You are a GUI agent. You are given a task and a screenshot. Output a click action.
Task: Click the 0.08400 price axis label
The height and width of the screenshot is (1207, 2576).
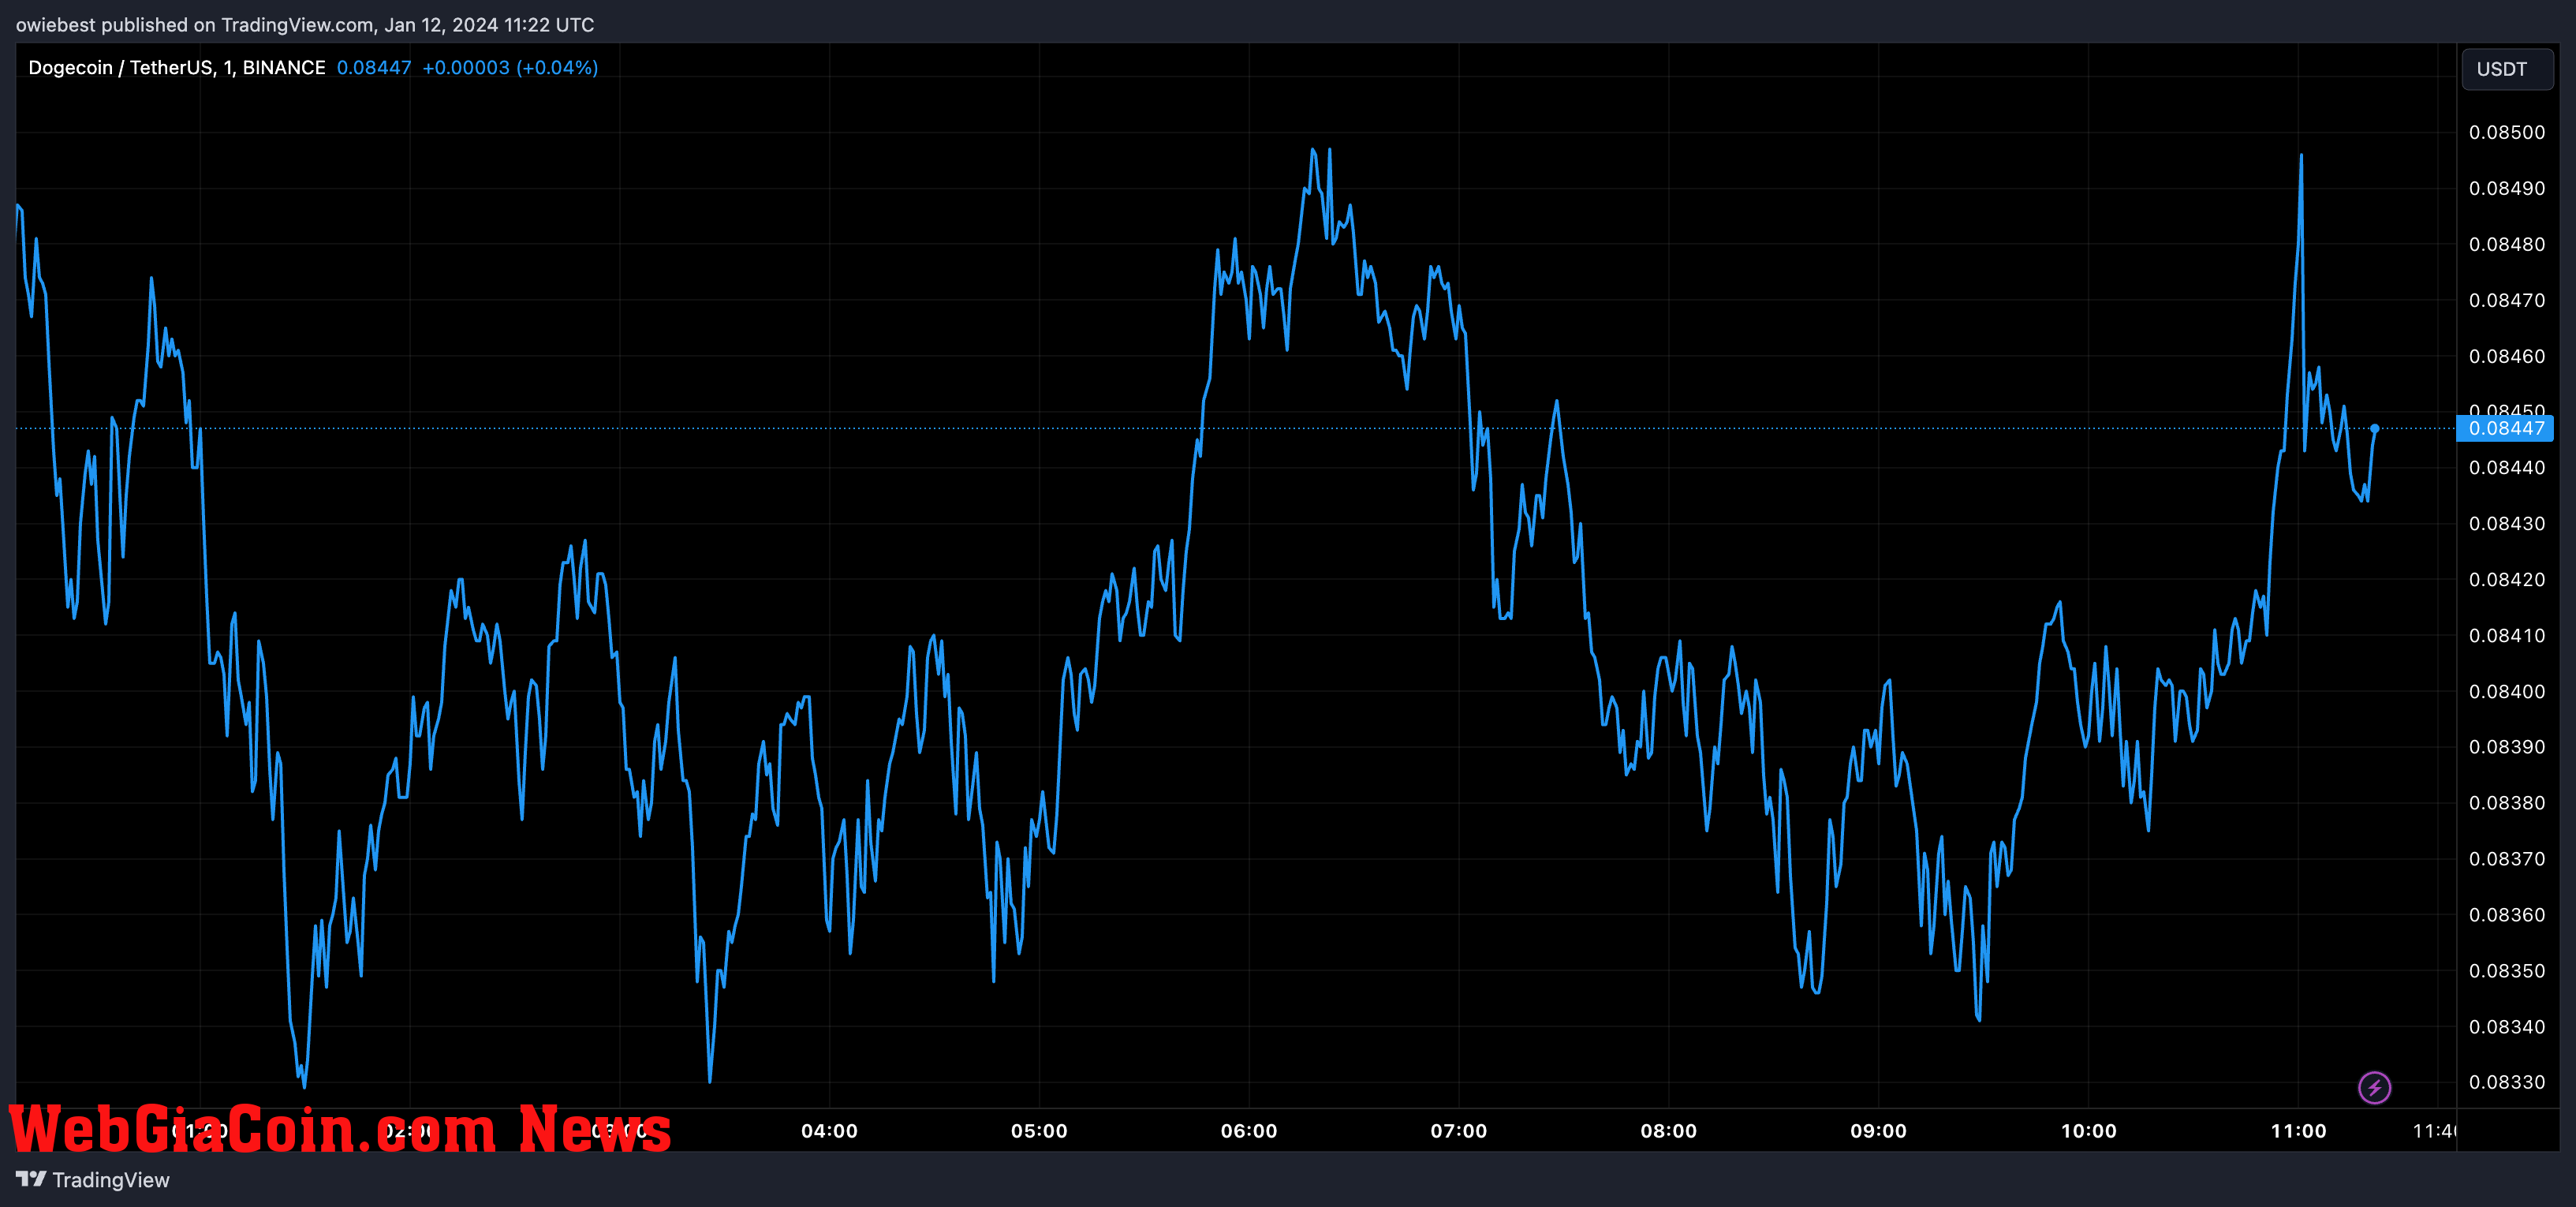tap(2506, 692)
